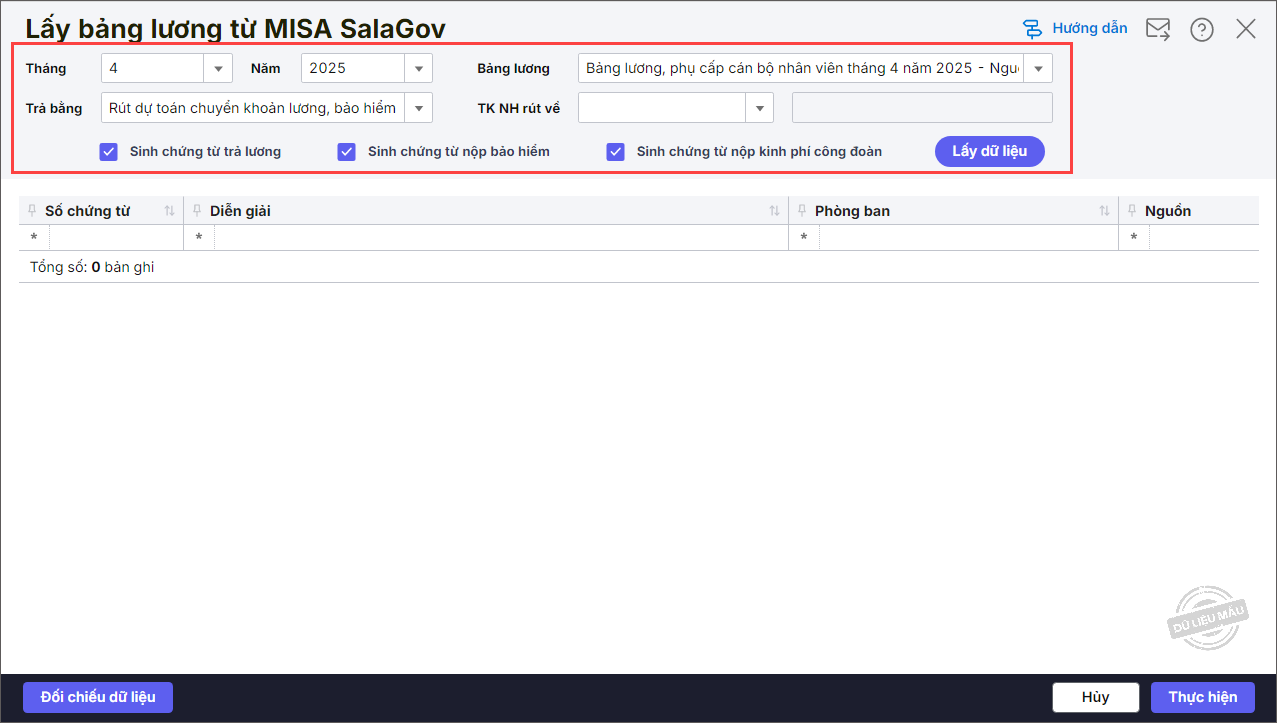Open the Năm dropdown arrow
Image resolution: width=1277 pixels, height=723 pixels.
tap(418, 68)
